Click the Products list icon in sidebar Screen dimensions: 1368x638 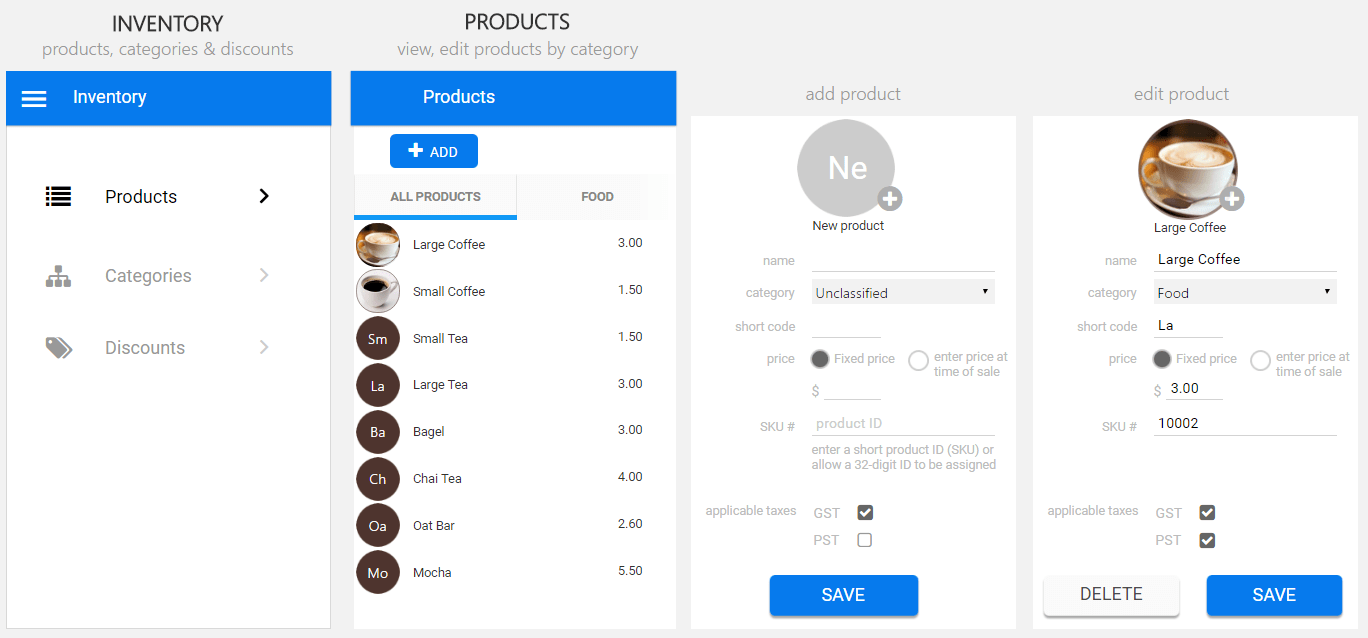click(58, 197)
